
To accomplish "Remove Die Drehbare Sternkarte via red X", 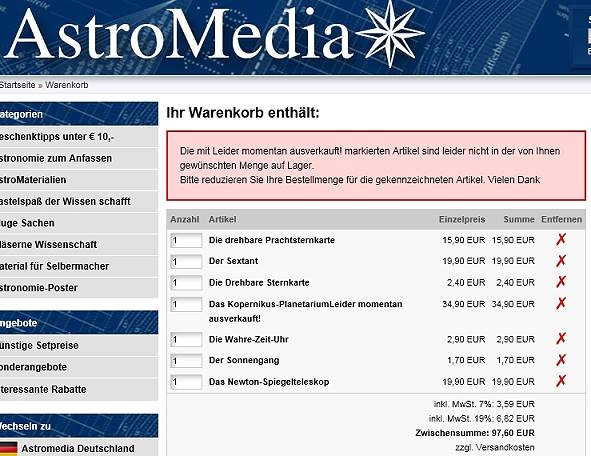I will pos(561,282).
